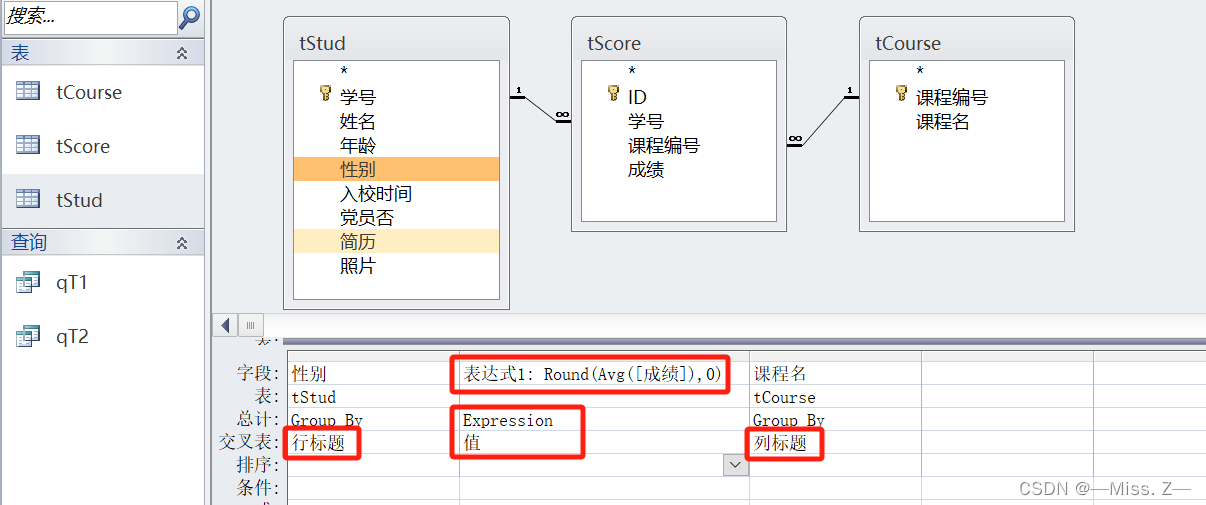1206x505 pixels.
Task: Open the sort dropdown arrow in expression column
Action: click(x=736, y=465)
